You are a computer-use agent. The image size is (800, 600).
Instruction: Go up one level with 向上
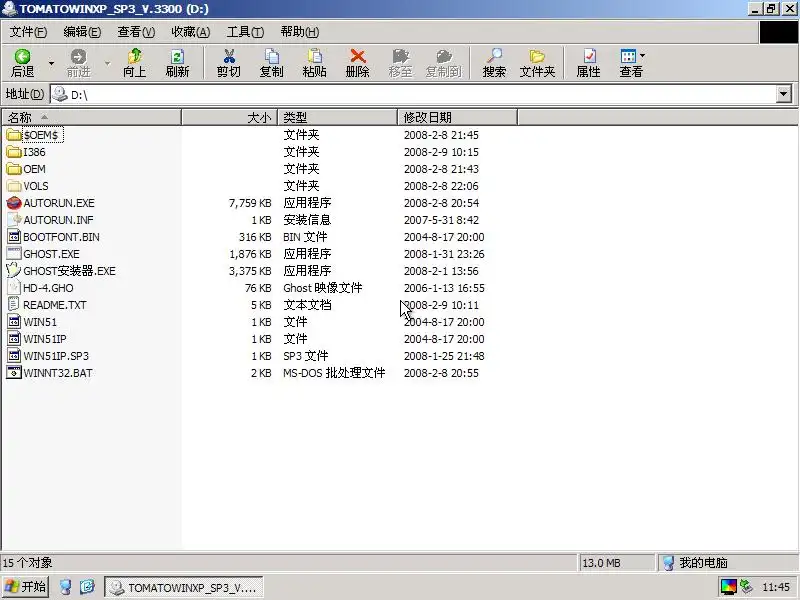[134, 63]
